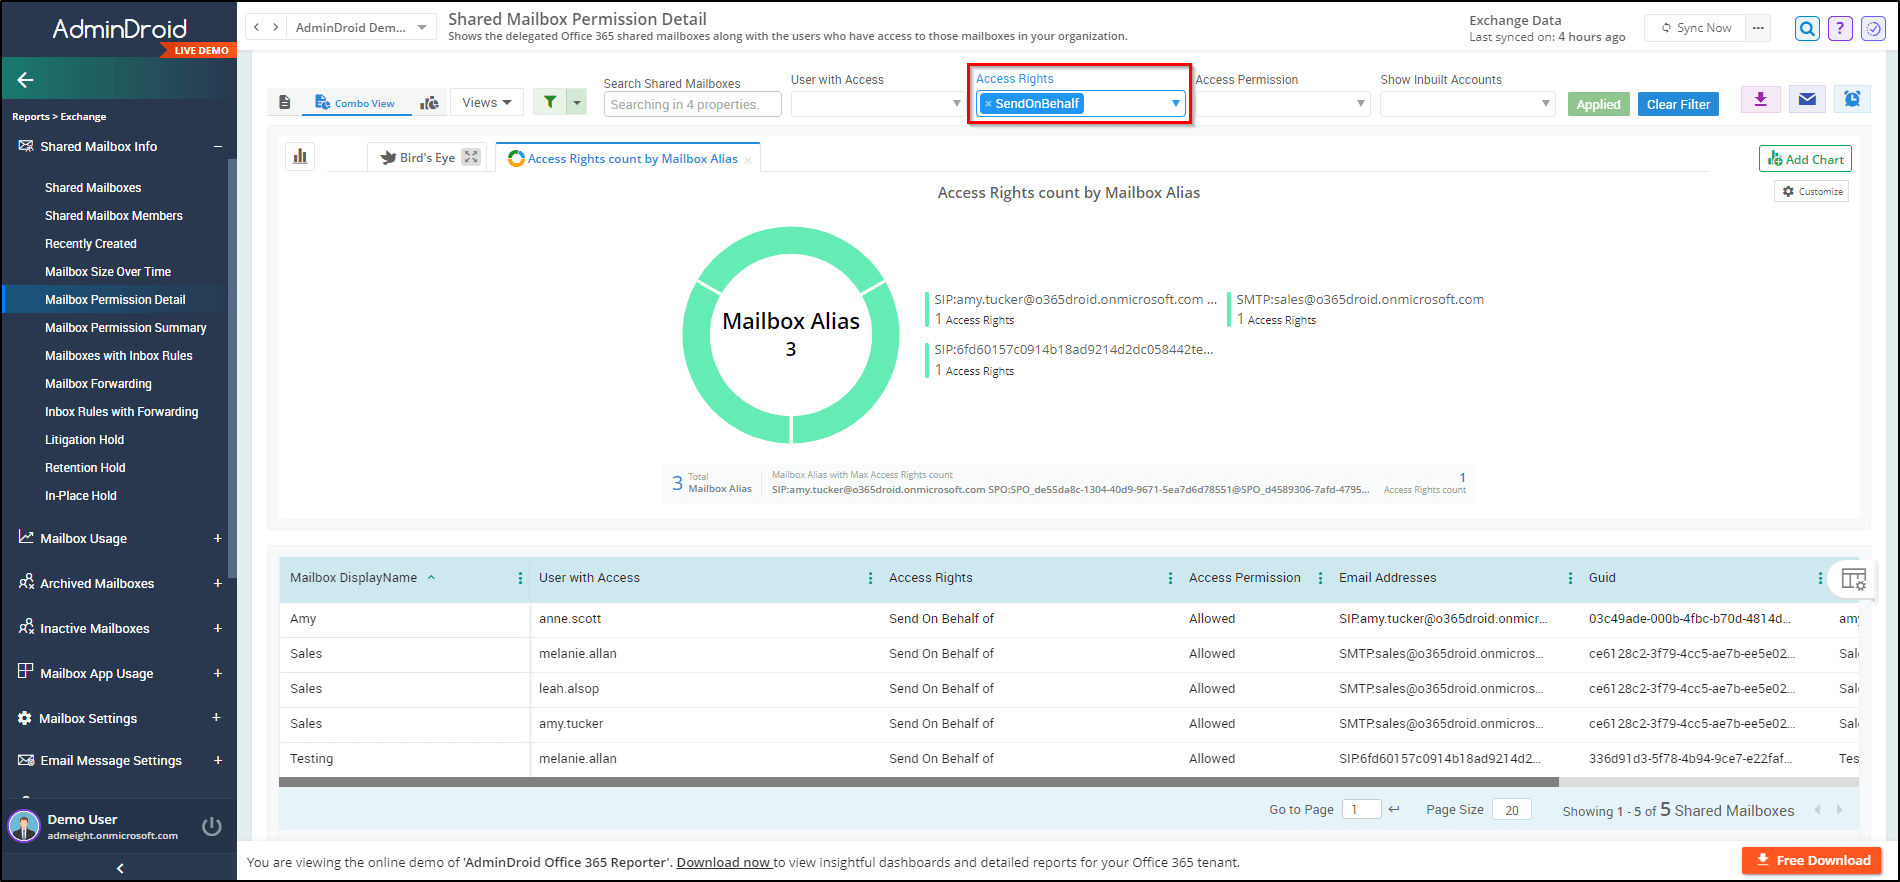Click the purple download export icon
The image size is (1900, 882).
(x=1761, y=100)
